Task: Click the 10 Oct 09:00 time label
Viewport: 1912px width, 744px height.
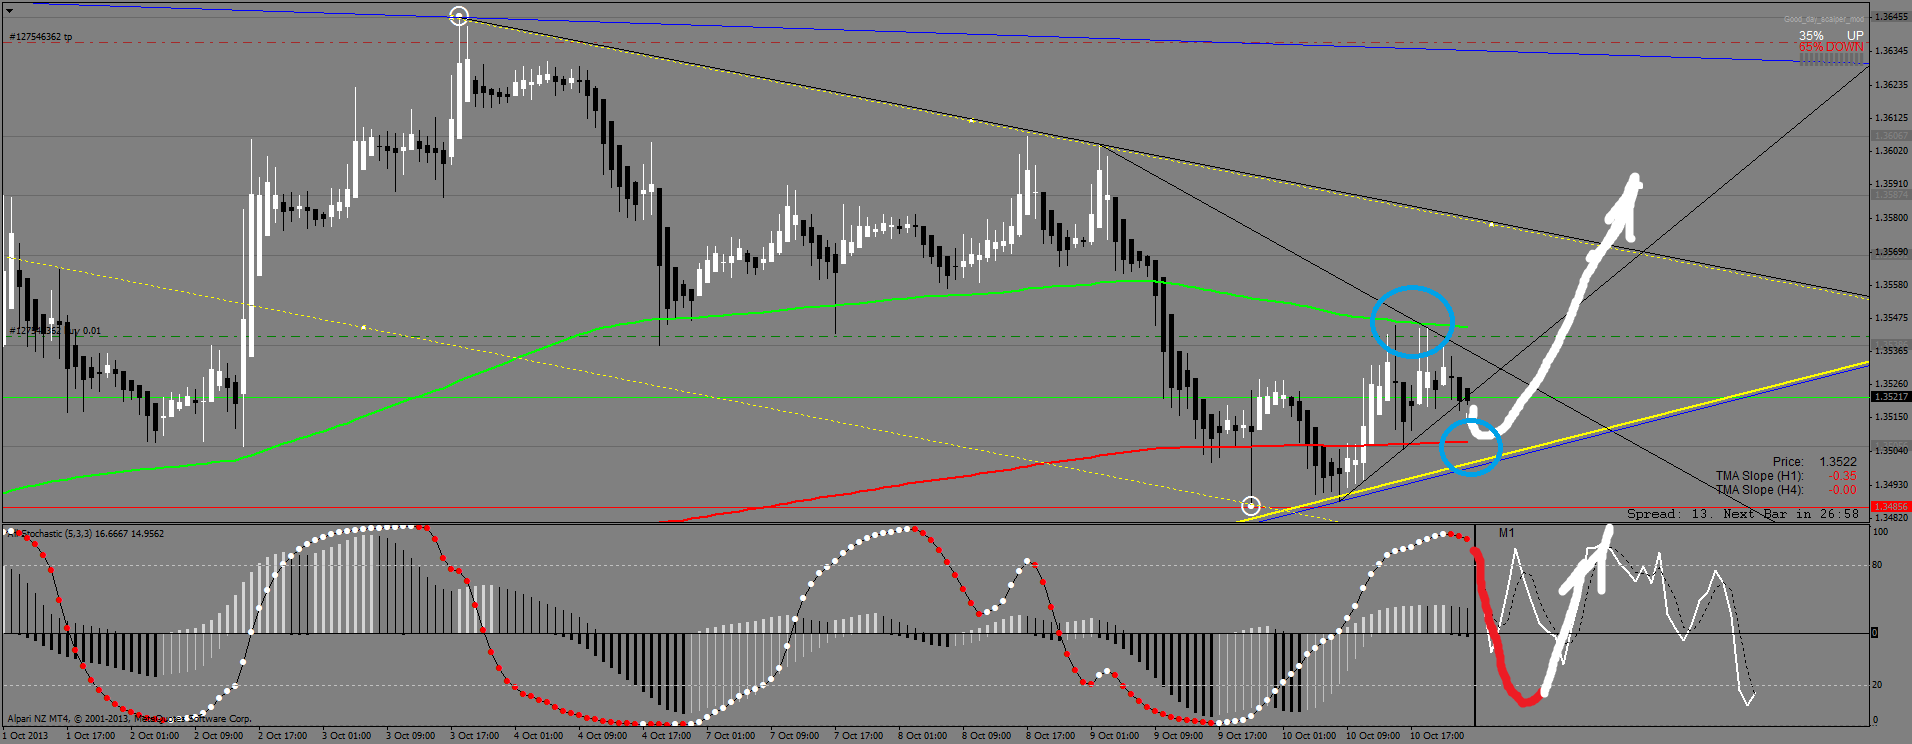Action: click(x=1373, y=736)
